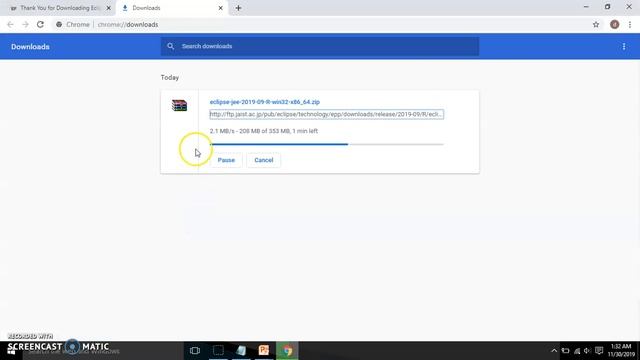Select the Downloads browser tab

tap(171, 8)
